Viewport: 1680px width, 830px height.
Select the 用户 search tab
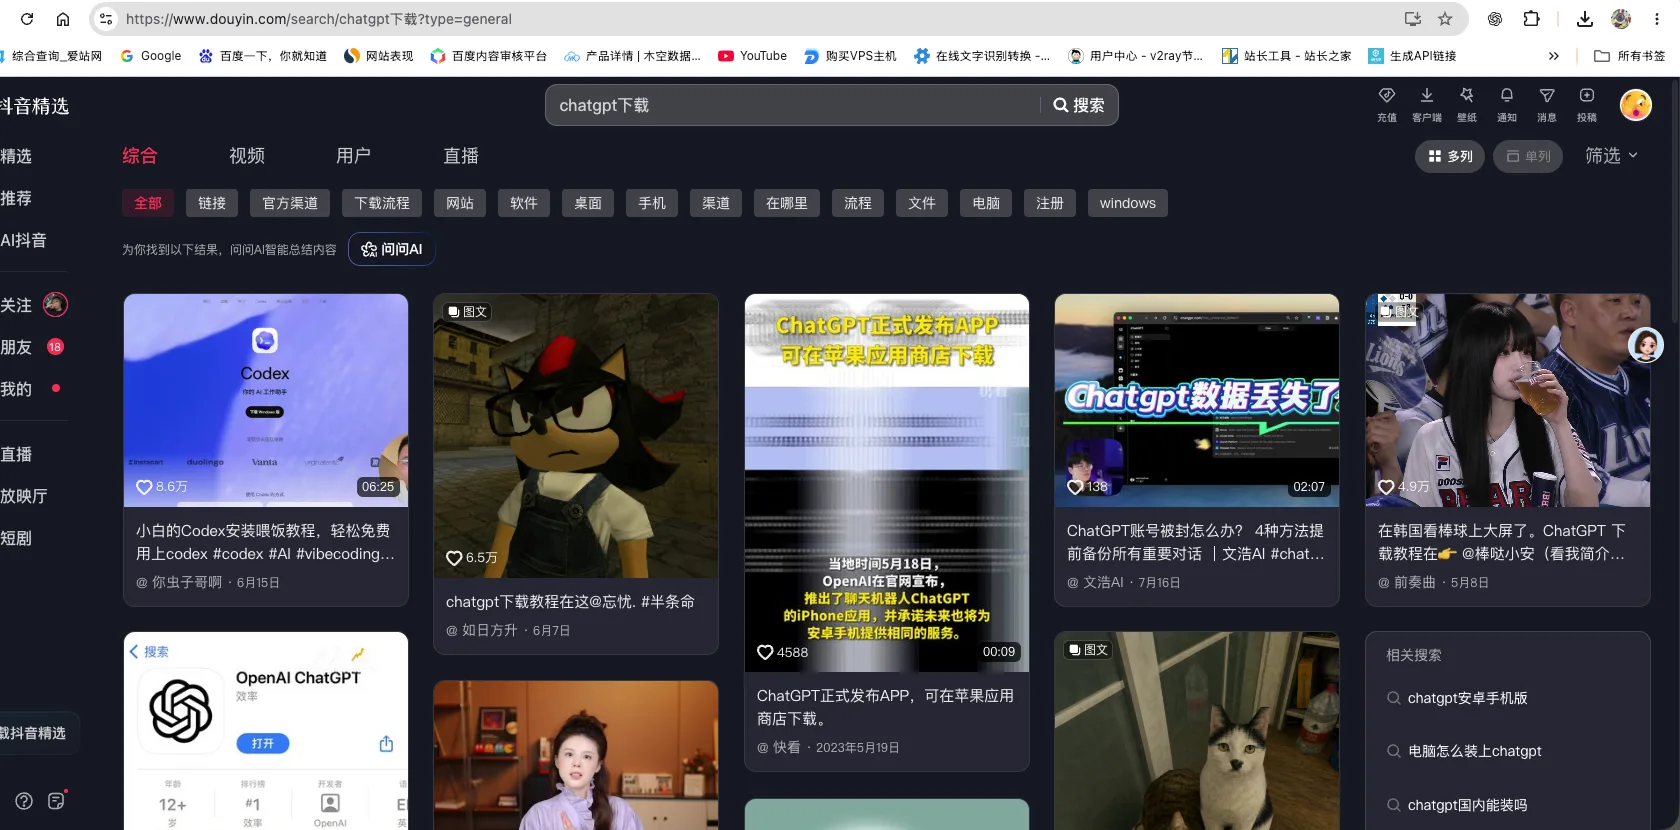point(353,155)
